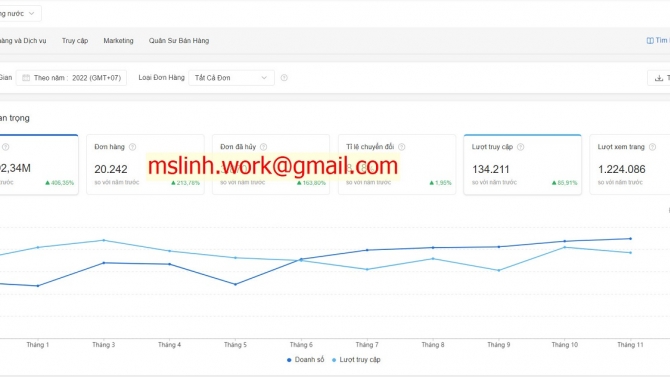The image size is (670, 377).
Task: Click calendar icon in date field
Action: 26,78
